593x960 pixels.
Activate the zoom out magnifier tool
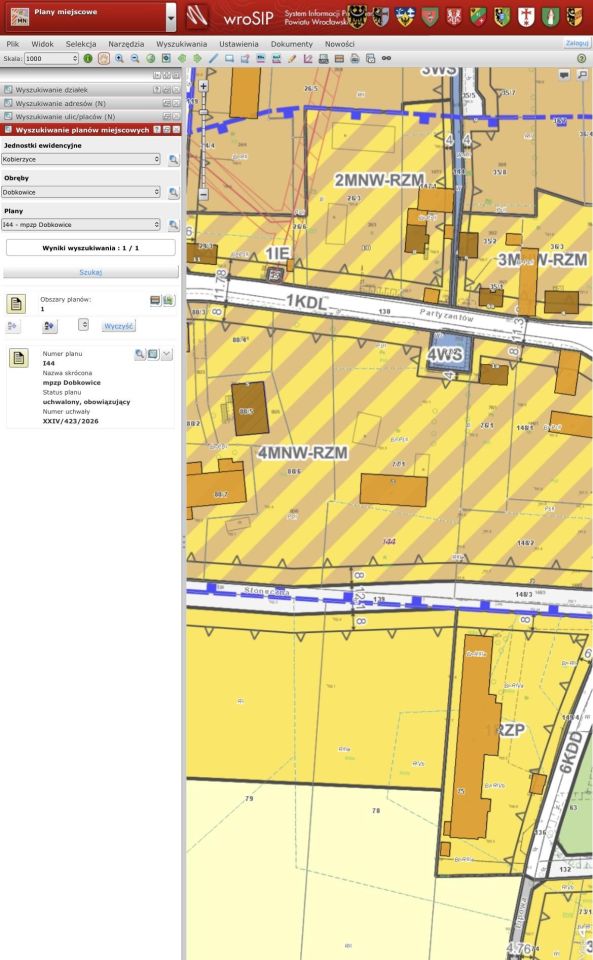coord(135,59)
